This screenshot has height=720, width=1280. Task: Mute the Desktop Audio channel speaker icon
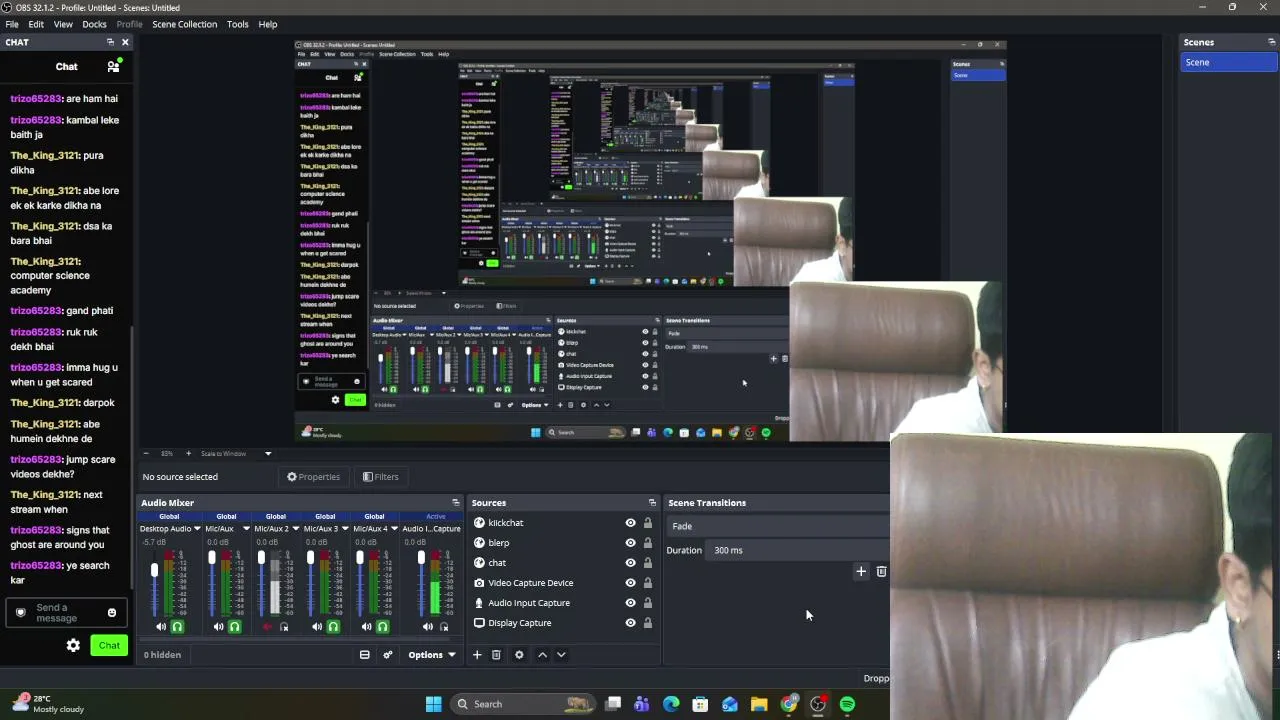pos(161,627)
